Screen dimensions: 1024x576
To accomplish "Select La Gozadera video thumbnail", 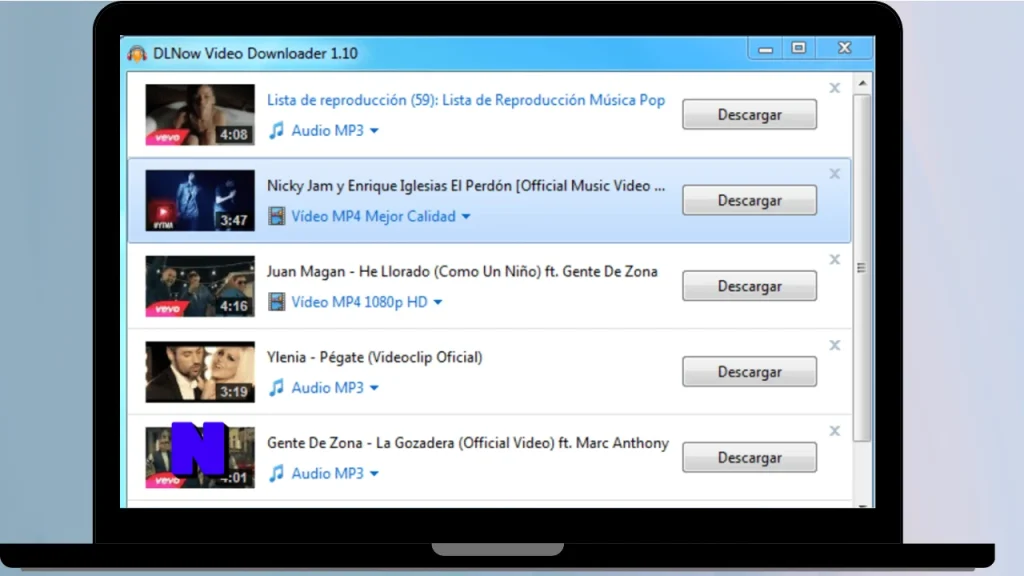I will click(x=200, y=457).
